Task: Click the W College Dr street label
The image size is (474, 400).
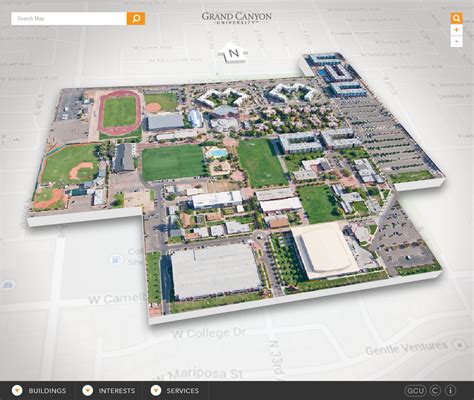Action: click(x=209, y=333)
